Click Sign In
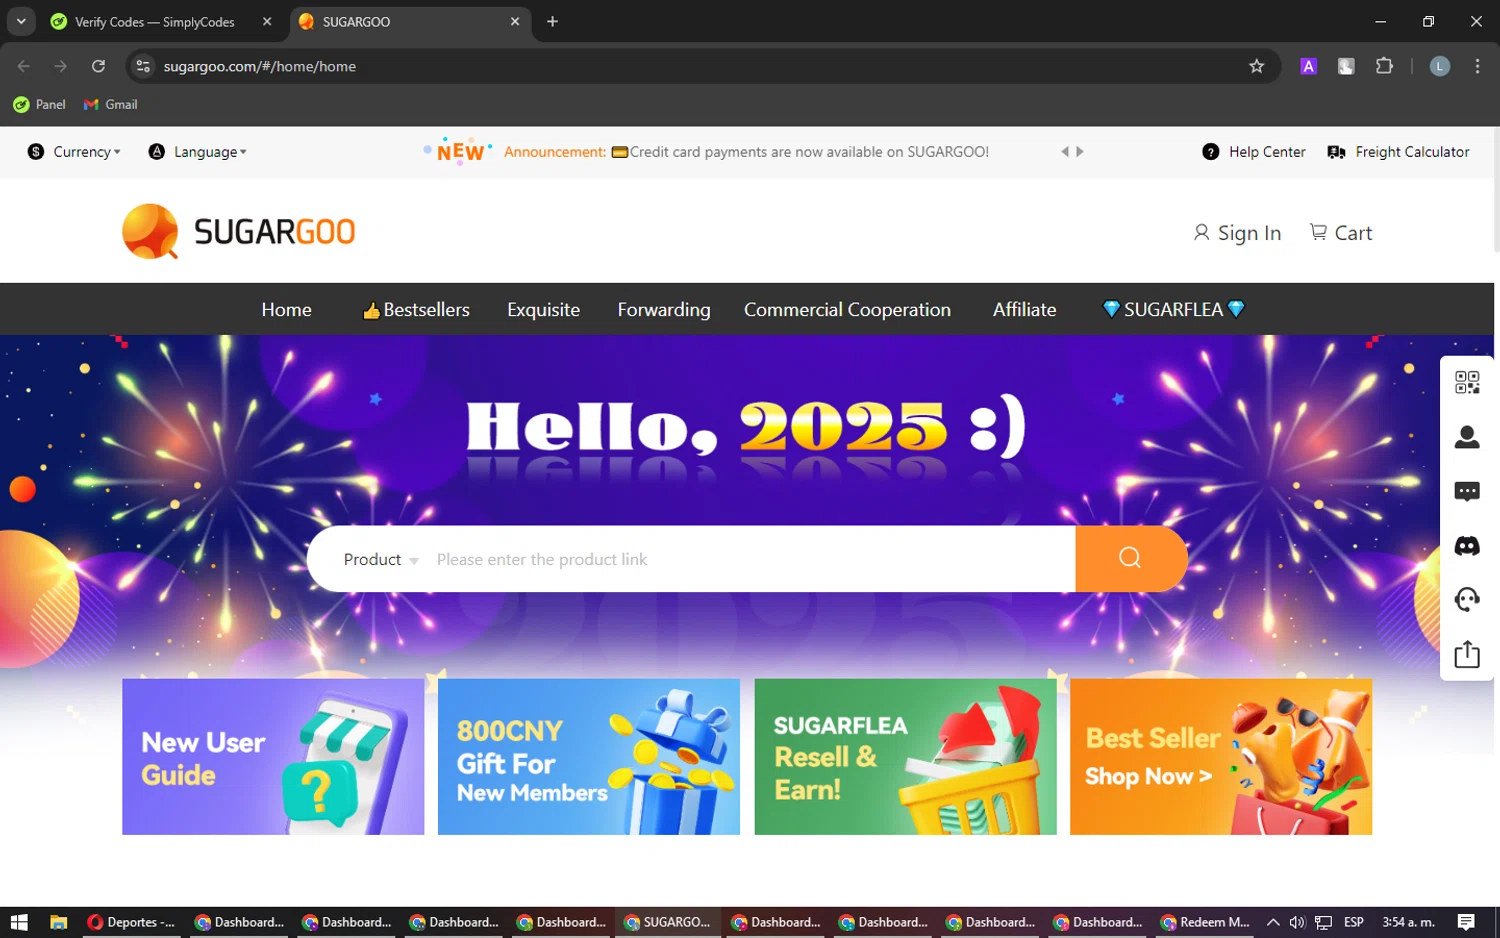The image size is (1500, 938). coord(1237,233)
